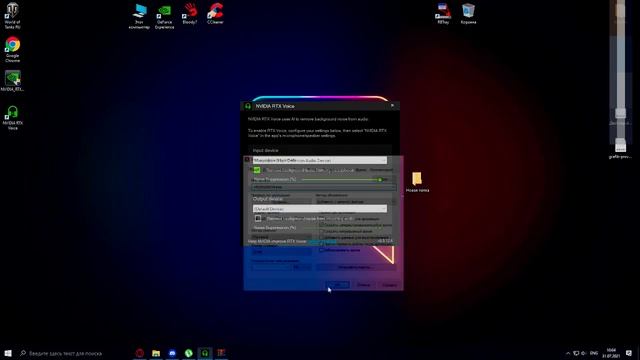Viewport: 640px width, 360px height.
Task: Click headphone icon in RTX Voice title bar
Action: pyautogui.click(x=248, y=106)
